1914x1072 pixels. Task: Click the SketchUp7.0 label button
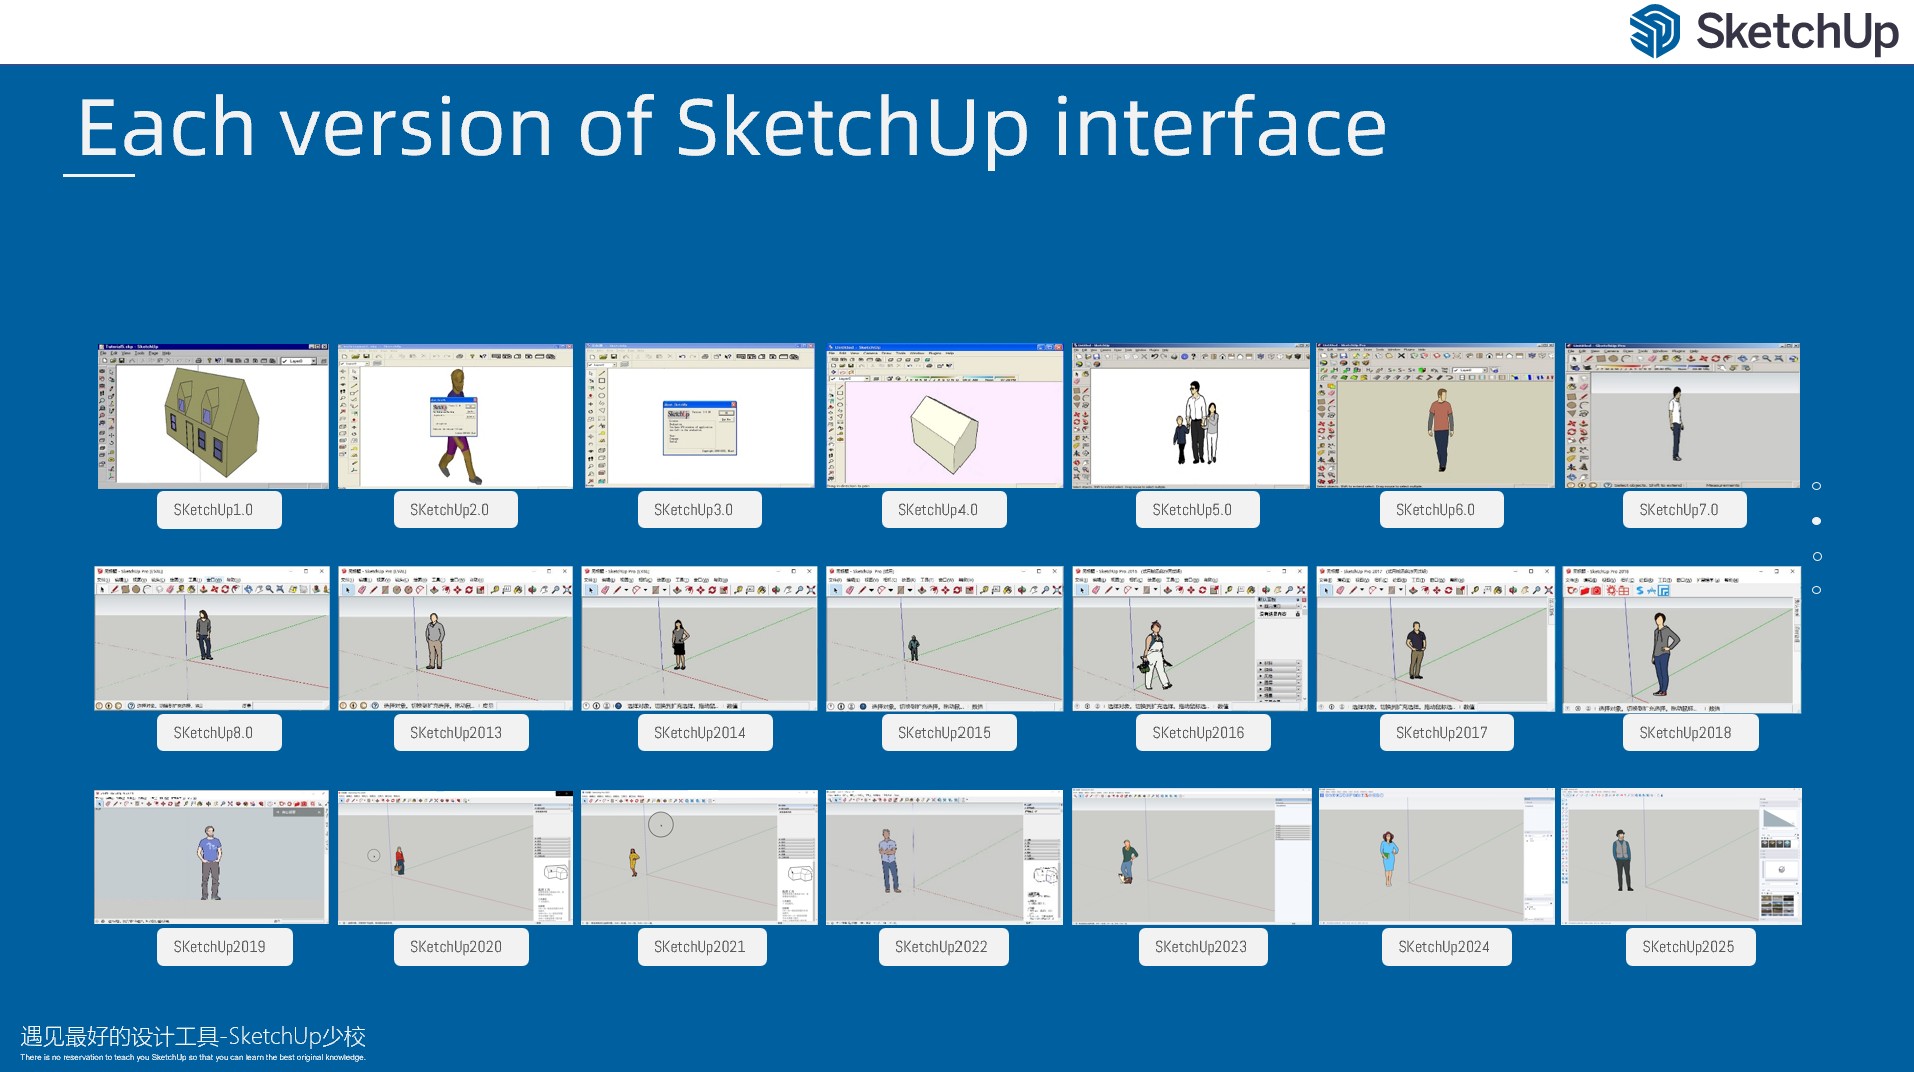click(1684, 510)
